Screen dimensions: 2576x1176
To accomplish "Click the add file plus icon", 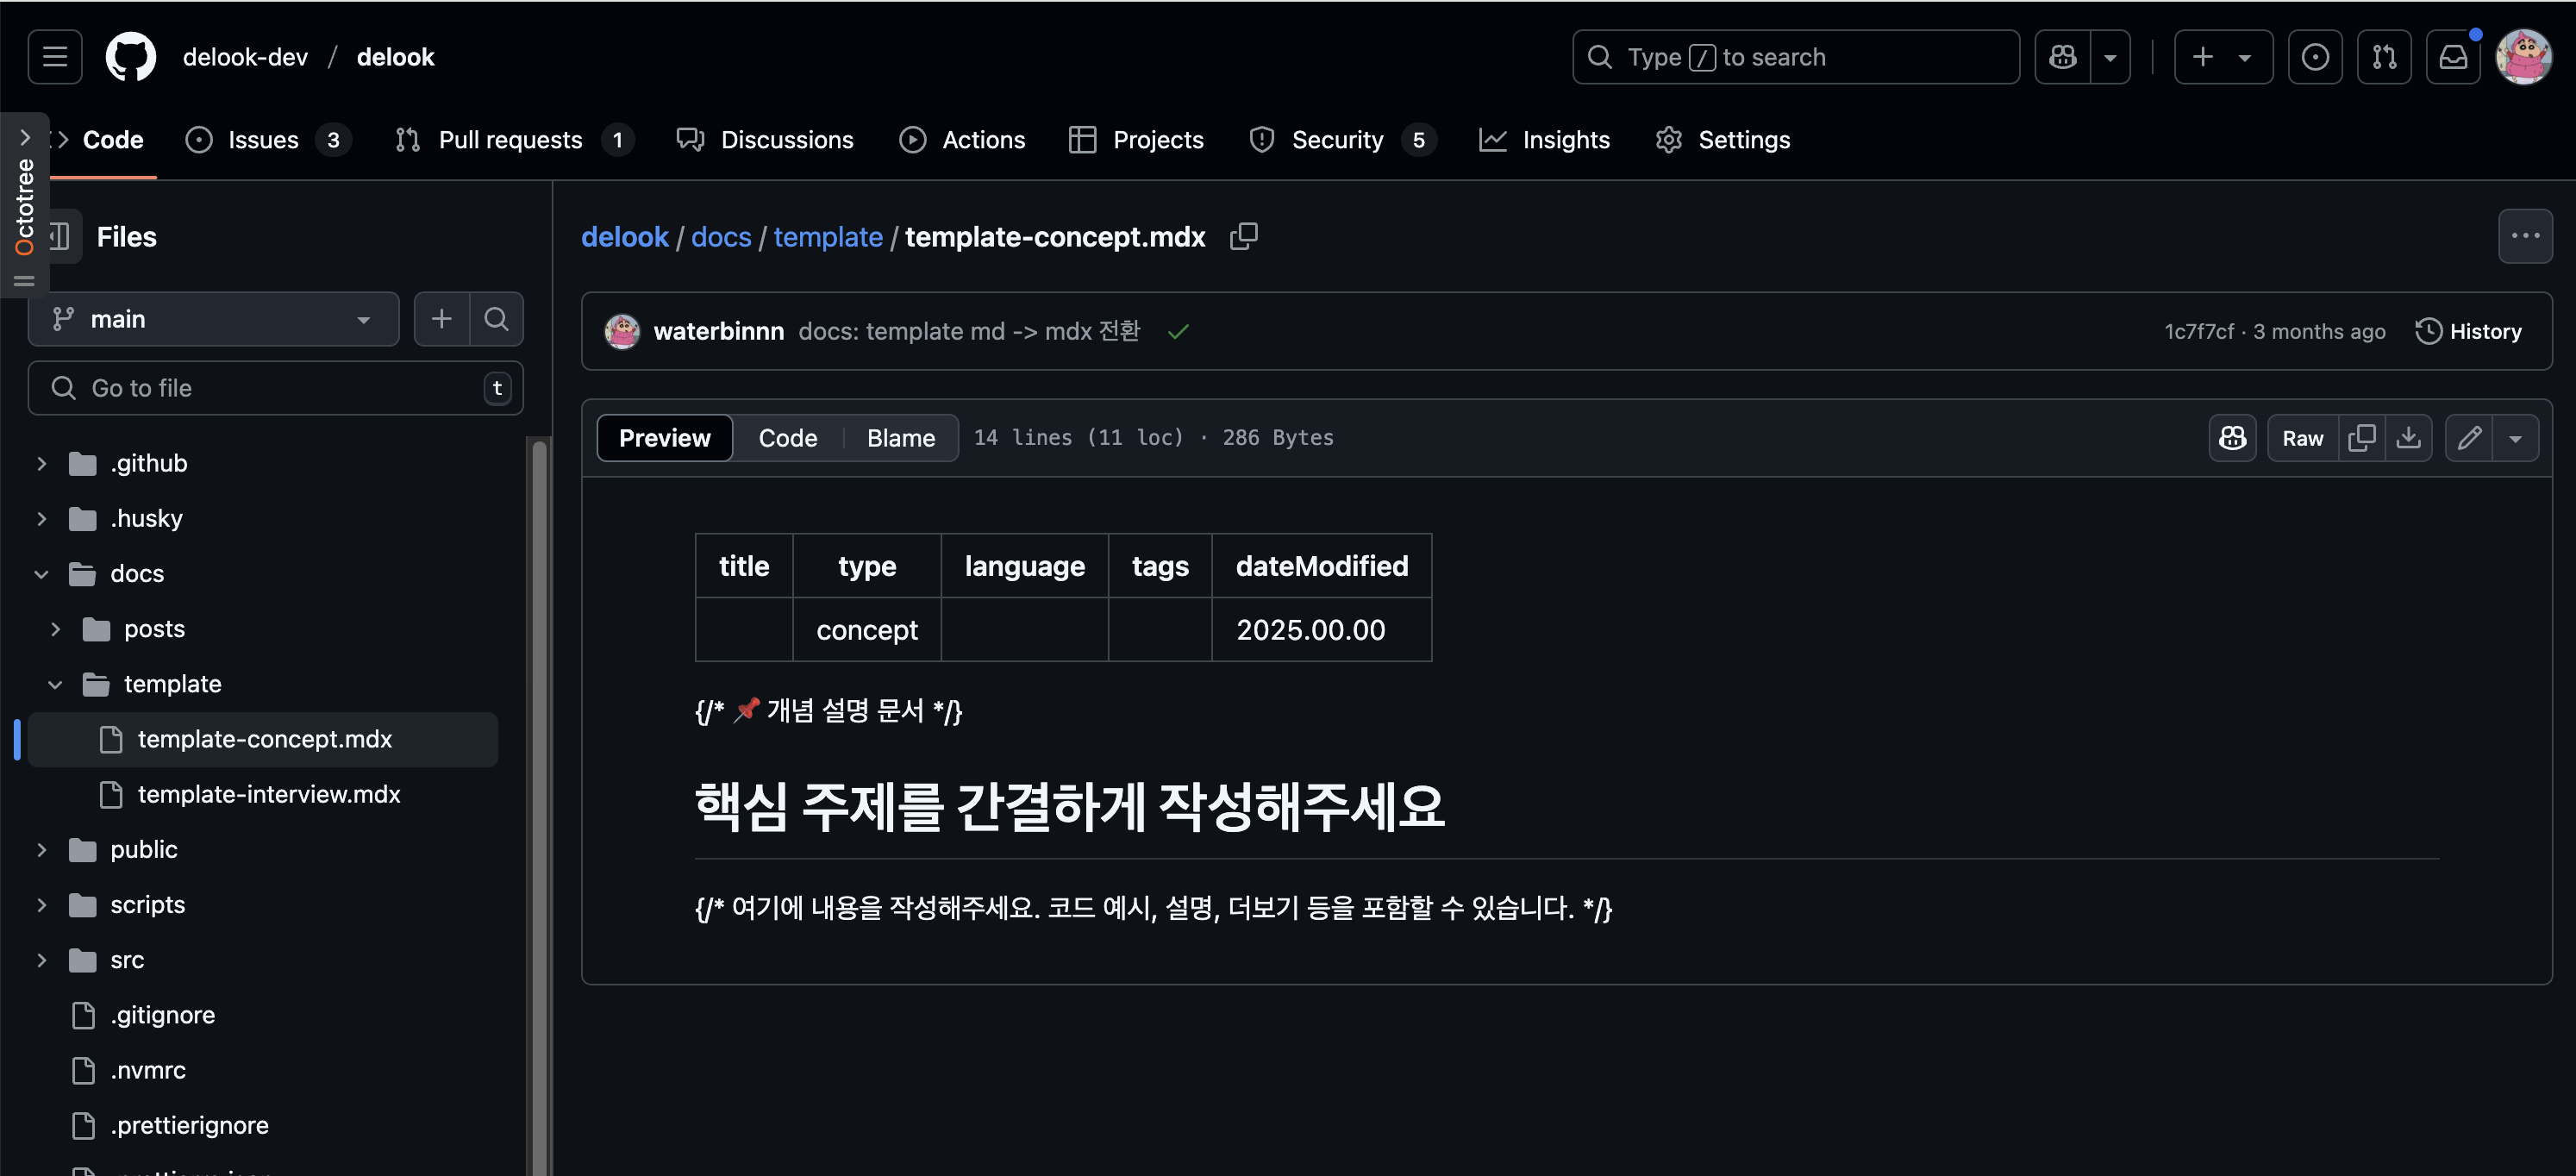I will (x=441, y=319).
